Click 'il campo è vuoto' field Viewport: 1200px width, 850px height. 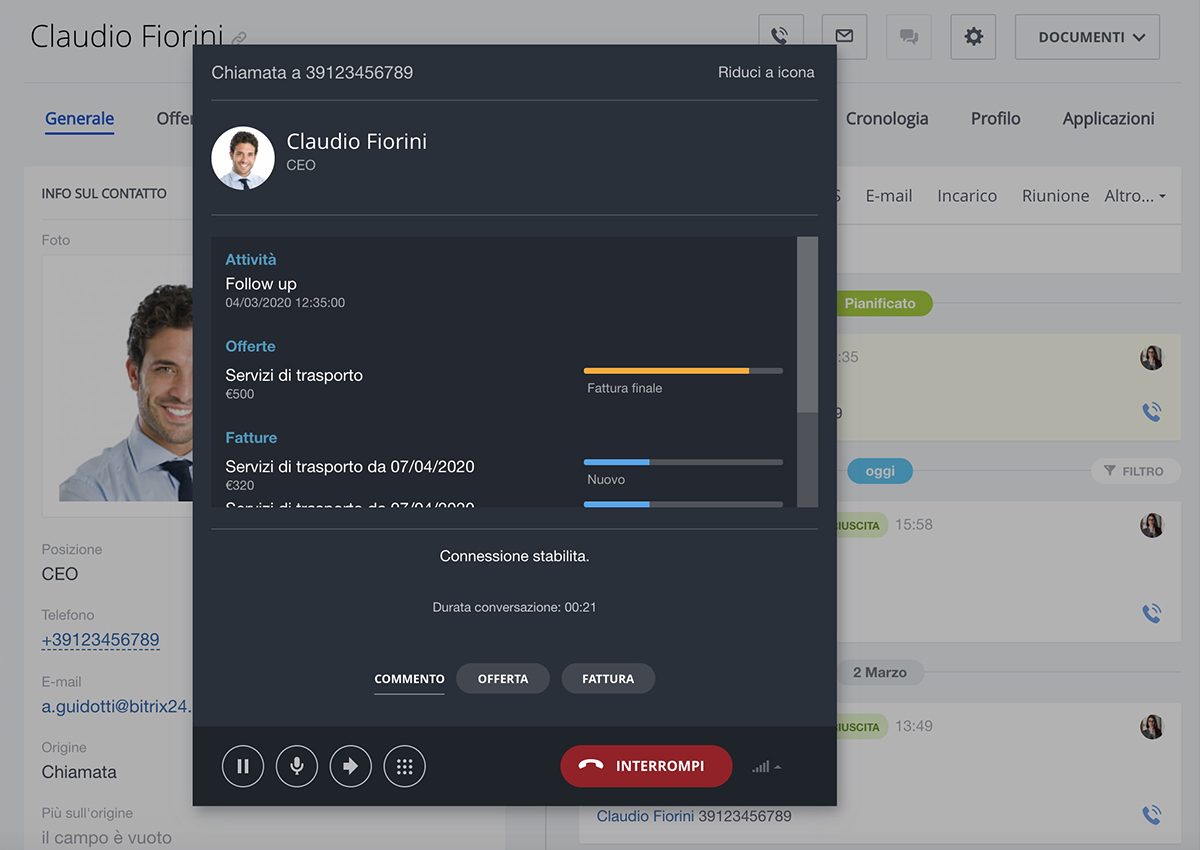[106, 838]
